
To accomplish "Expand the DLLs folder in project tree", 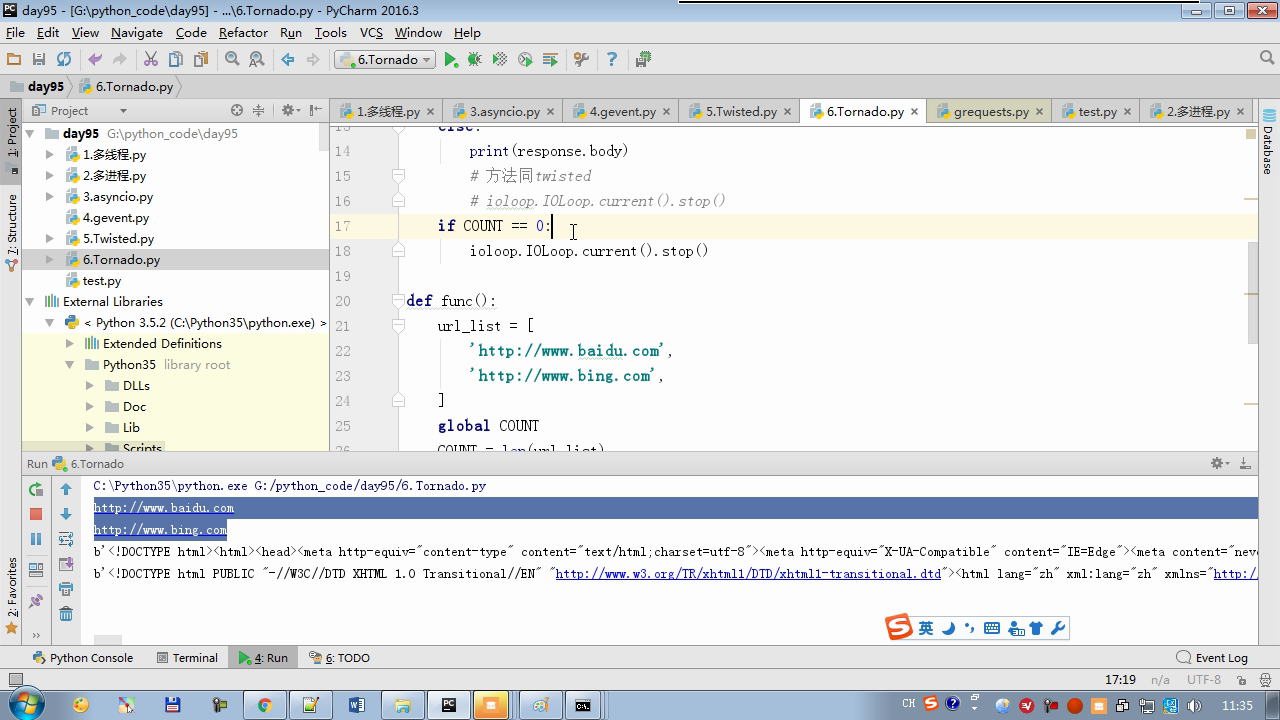I will point(90,386).
